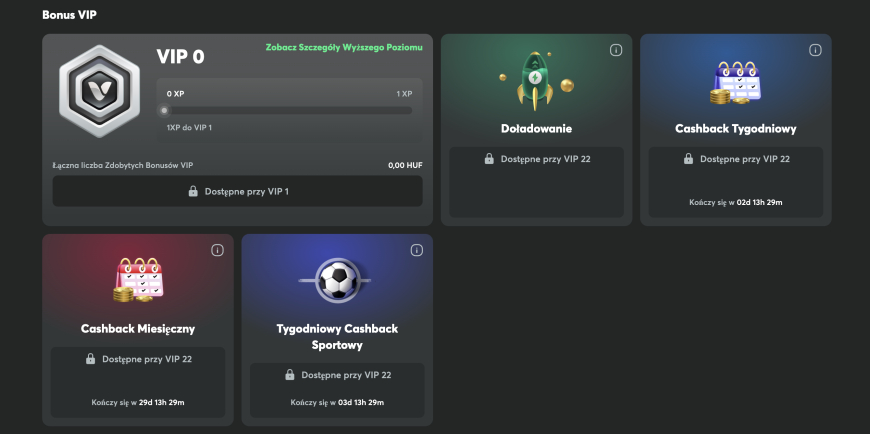Click the 03d 13h 29m countdown timer

(x=361, y=402)
